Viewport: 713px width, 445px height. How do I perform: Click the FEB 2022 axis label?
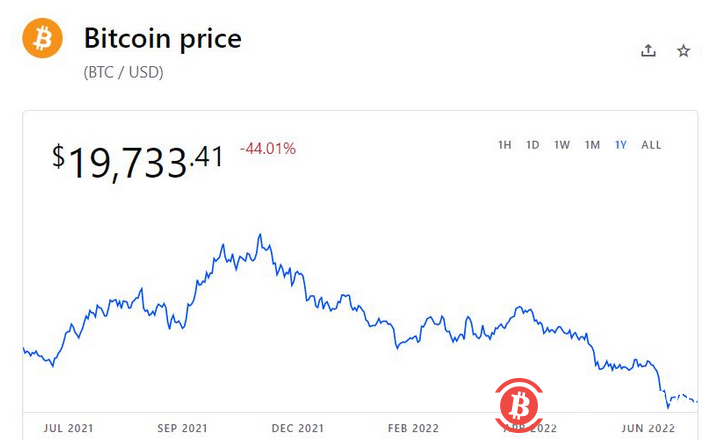coord(414,428)
